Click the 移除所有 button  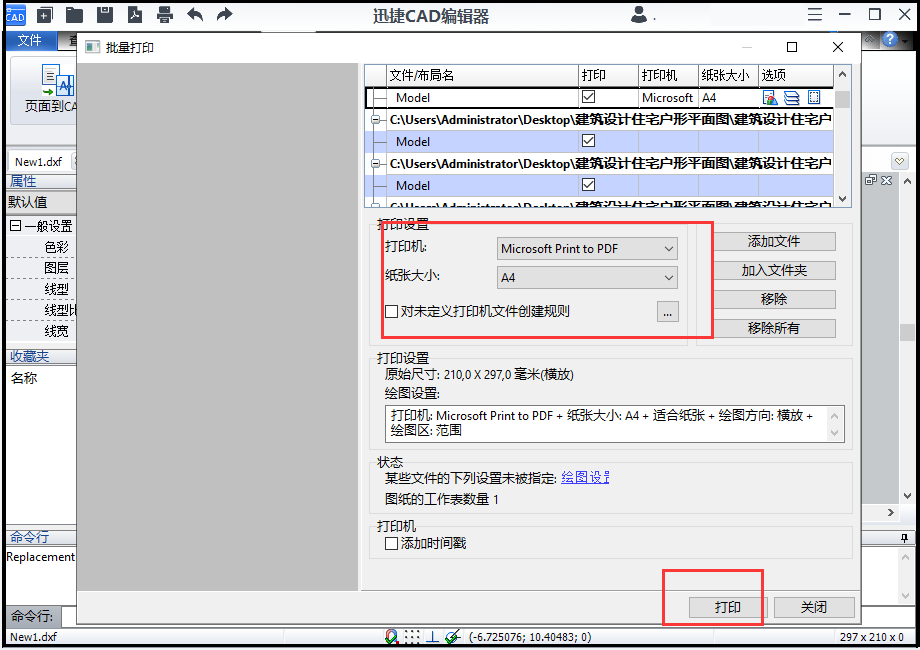[x=774, y=328]
